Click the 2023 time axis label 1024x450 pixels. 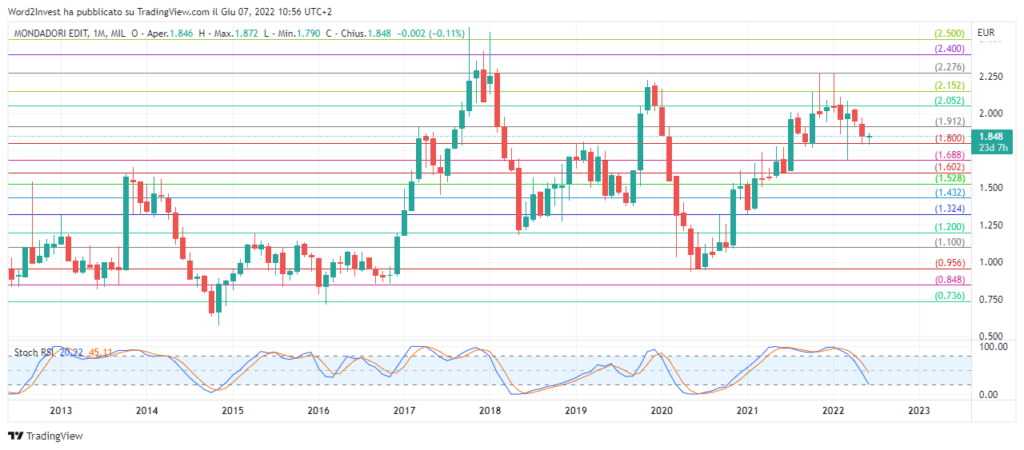[x=918, y=410]
